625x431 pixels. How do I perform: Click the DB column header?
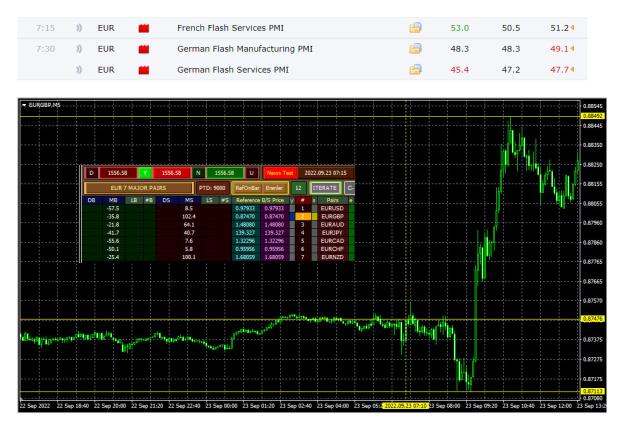coord(91,200)
